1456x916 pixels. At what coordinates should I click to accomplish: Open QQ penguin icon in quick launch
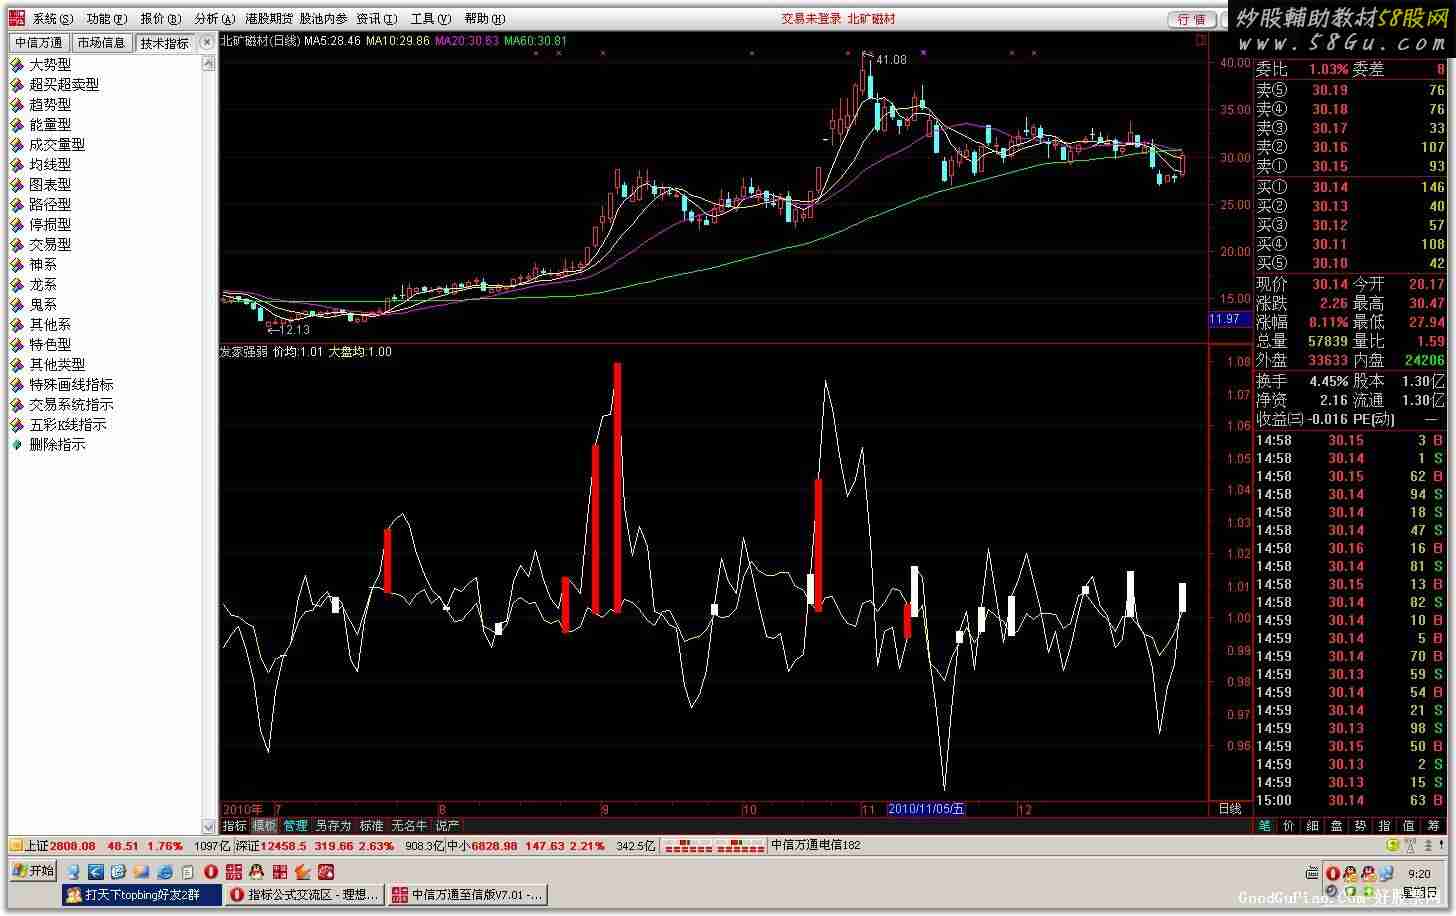[x=256, y=872]
